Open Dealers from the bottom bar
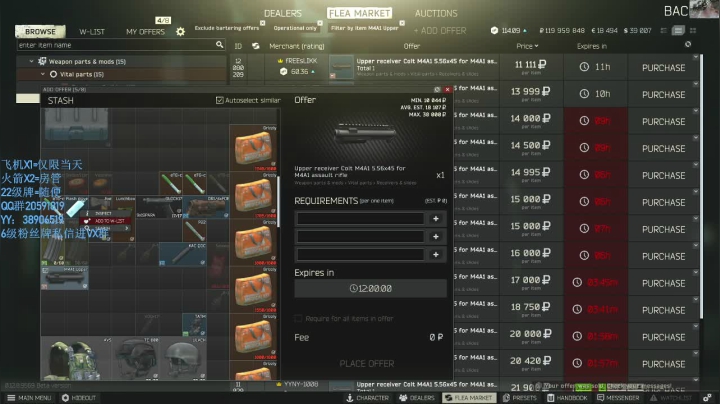720x404 pixels. (x=416, y=398)
